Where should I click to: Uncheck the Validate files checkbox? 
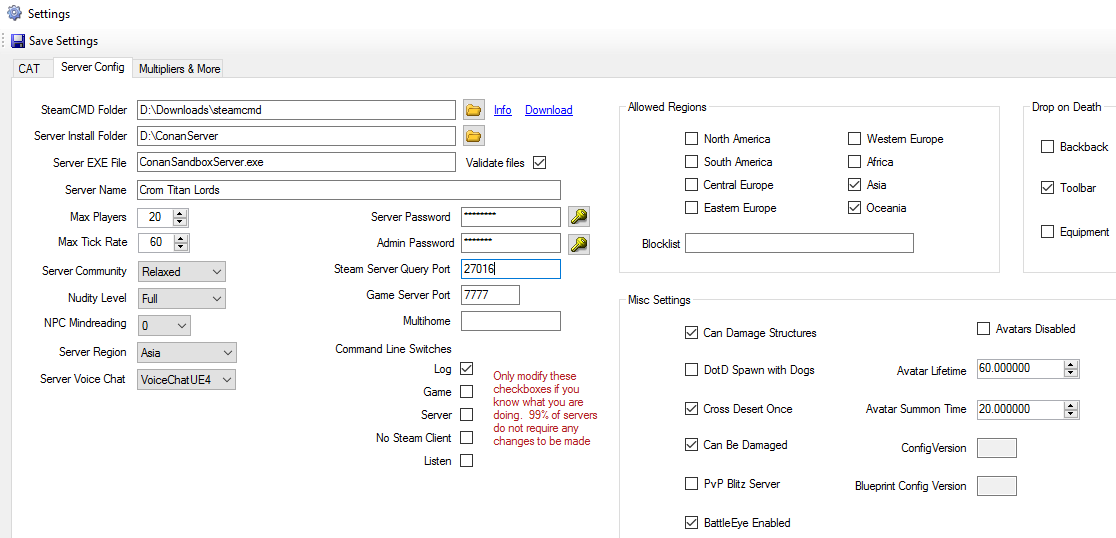click(x=540, y=162)
